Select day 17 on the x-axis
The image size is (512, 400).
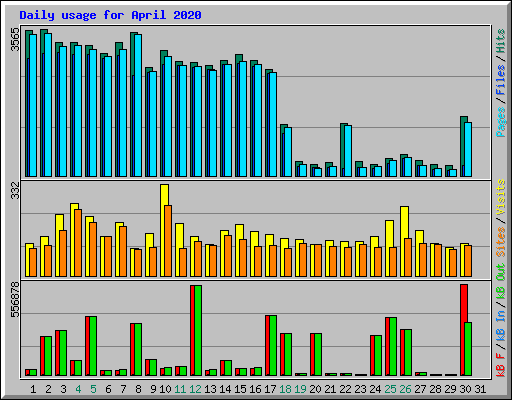pos(270,389)
